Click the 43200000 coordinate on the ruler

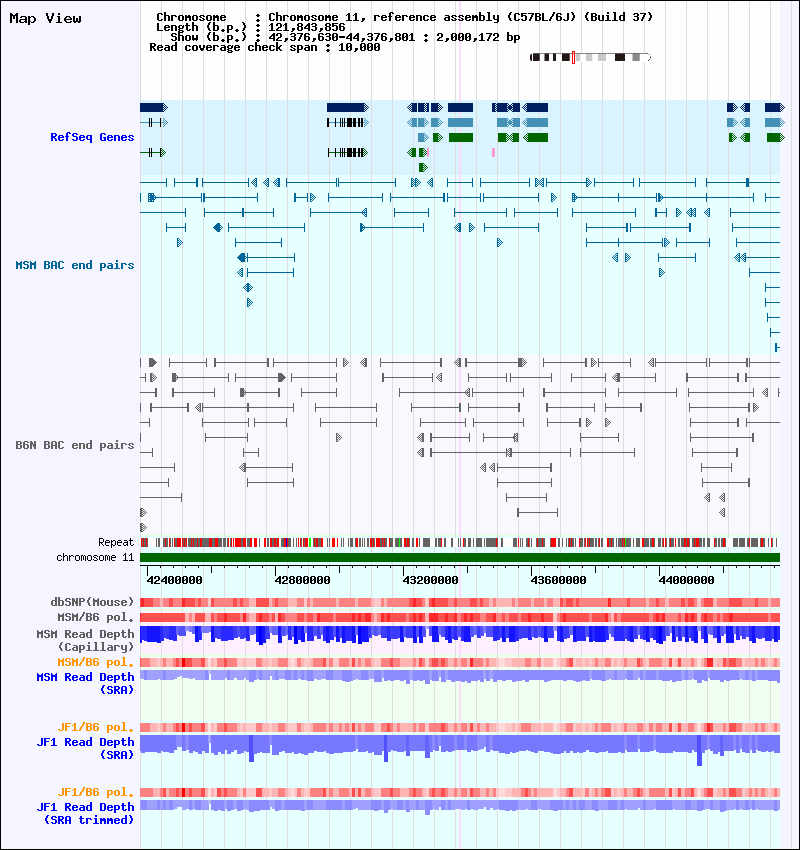coord(430,581)
